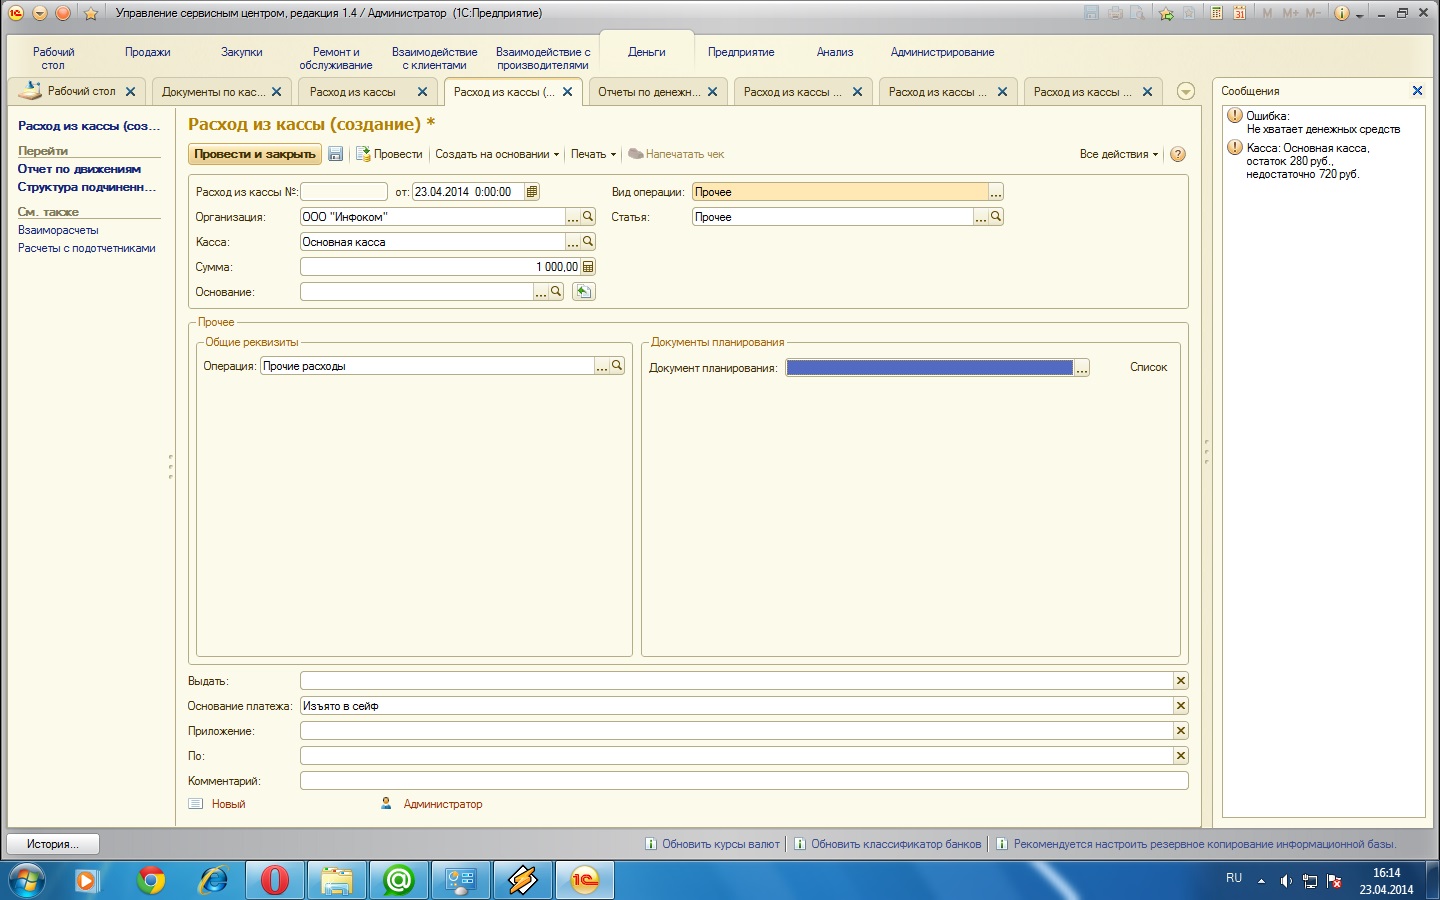The image size is (1440, 900).
Task: Open the calculator icon in the Сумма field
Action: (588, 267)
